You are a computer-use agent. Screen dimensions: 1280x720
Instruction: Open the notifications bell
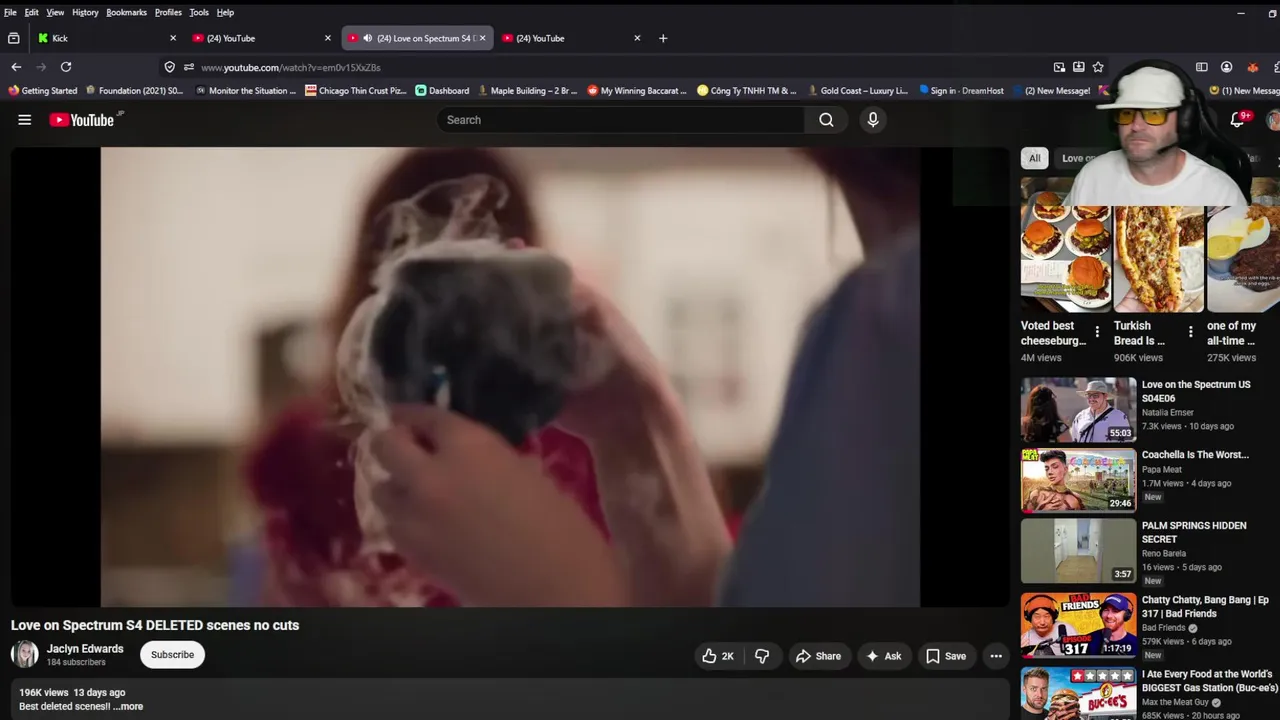click(1237, 120)
